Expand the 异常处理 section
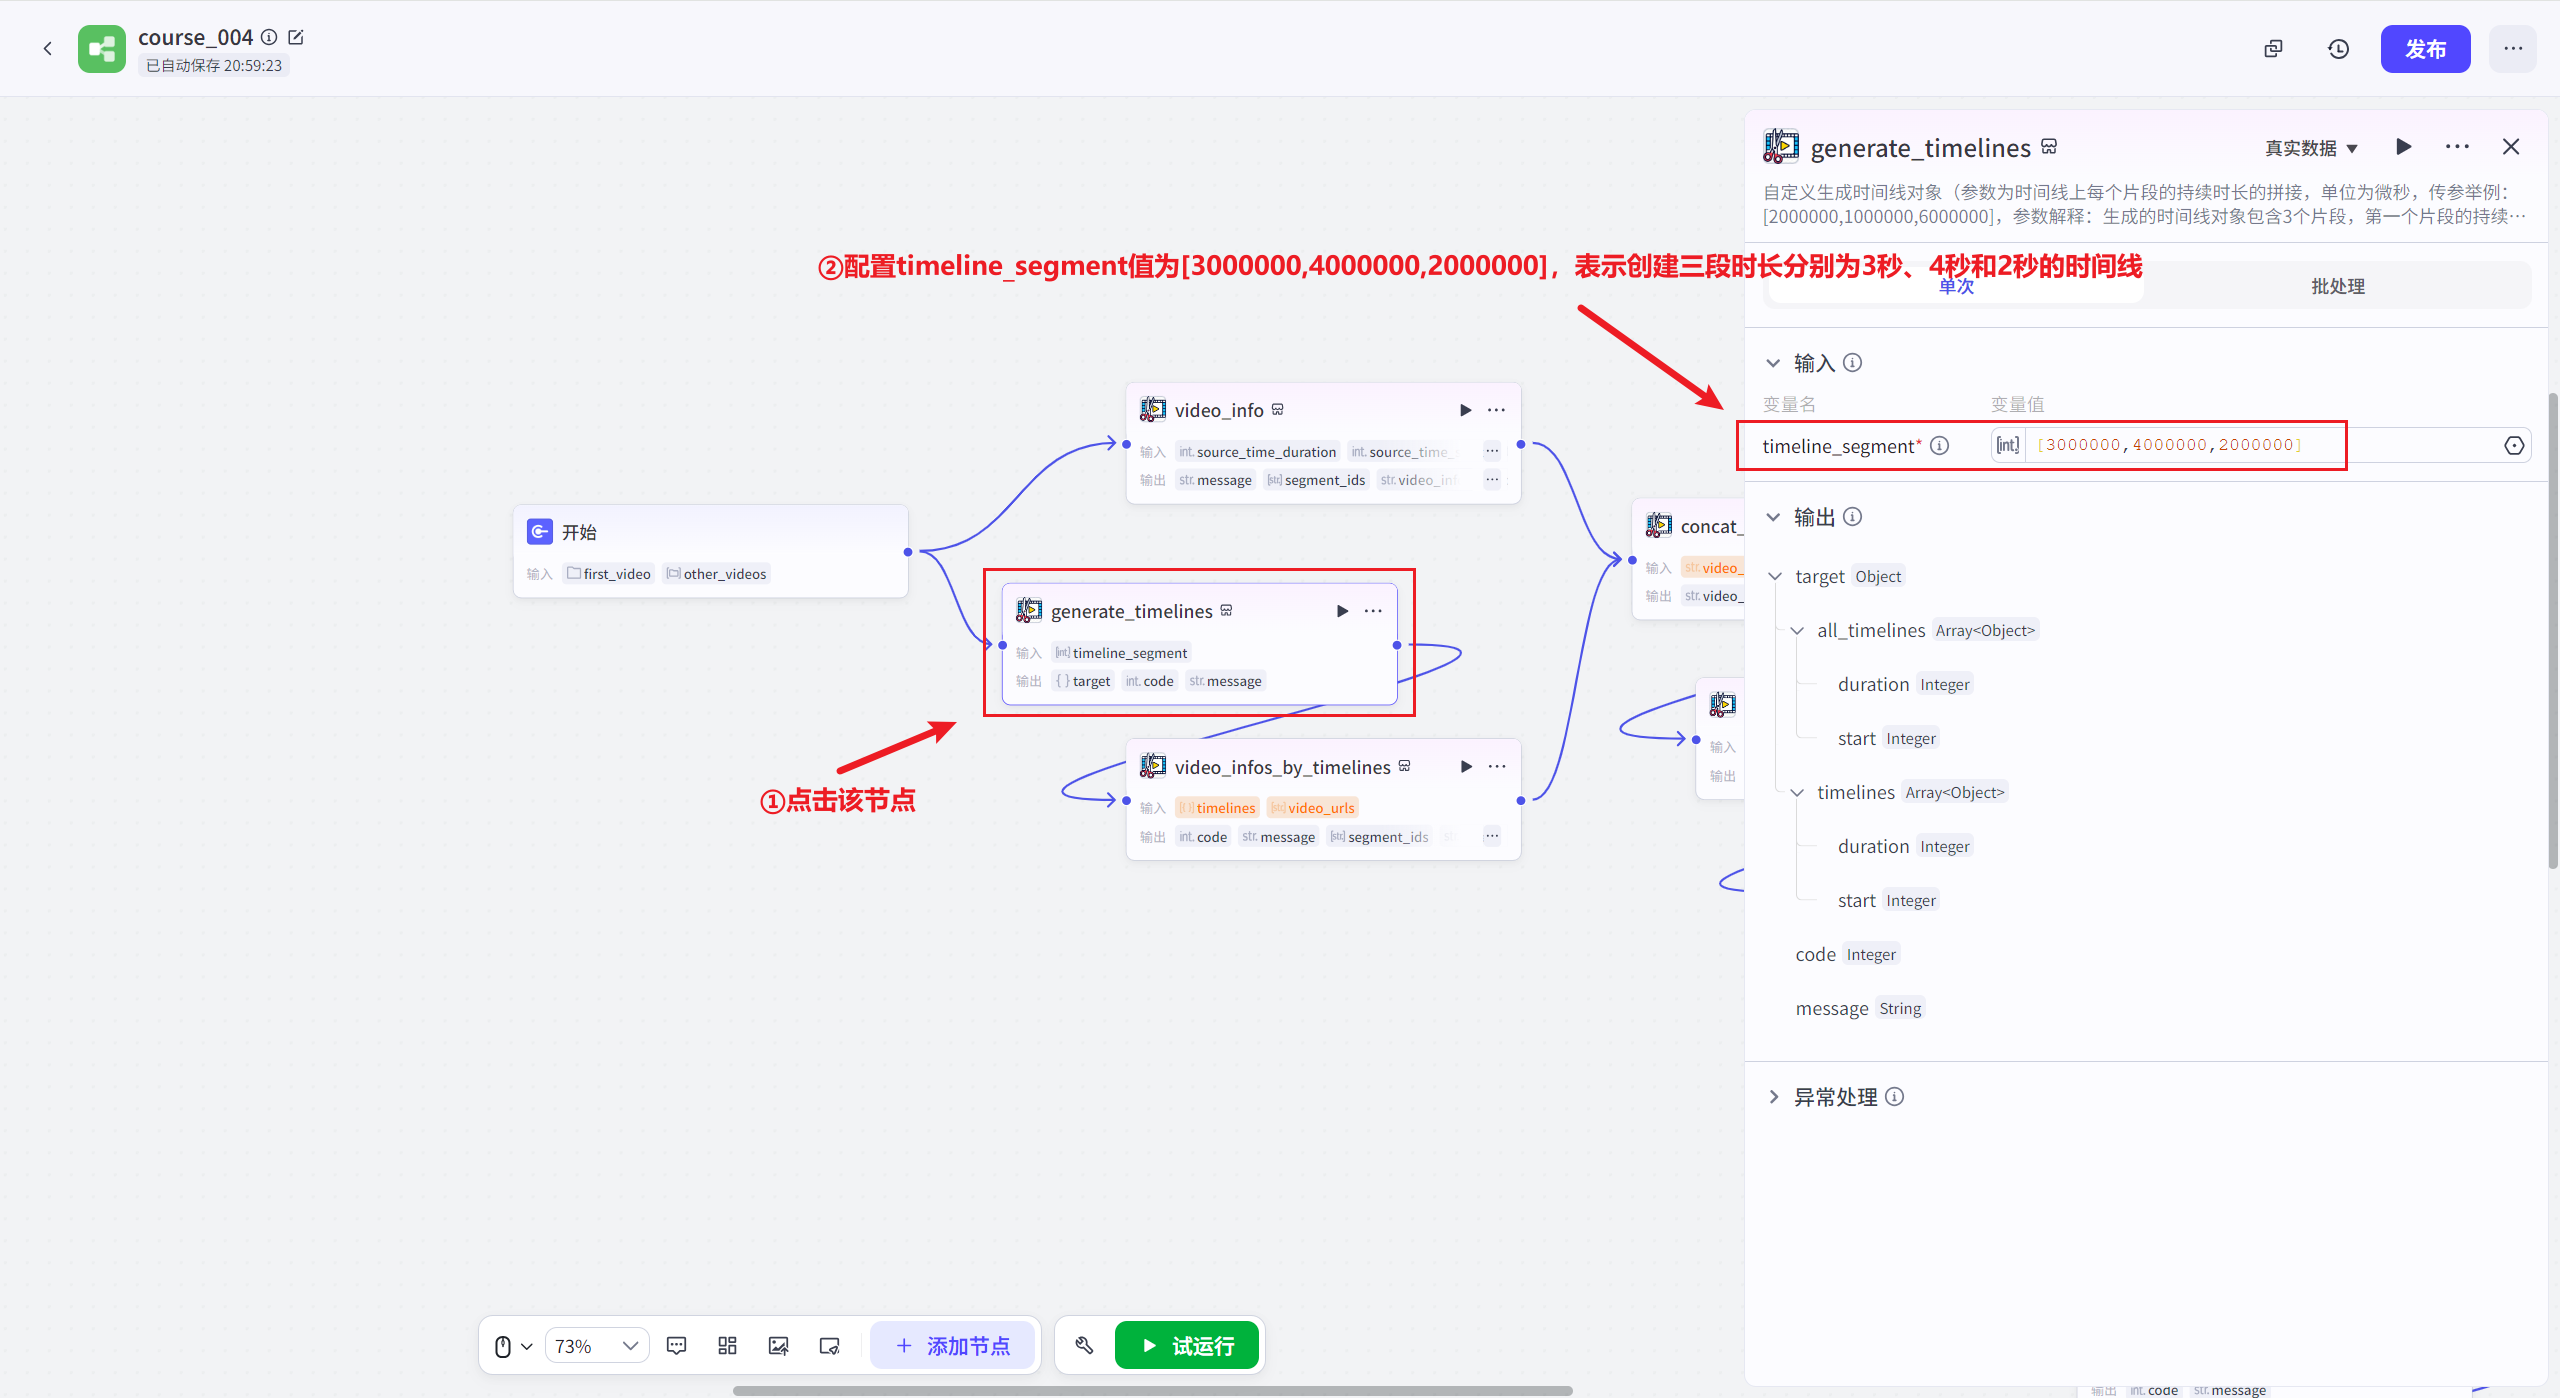Viewport: 2560px width, 1398px height. [1774, 1097]
